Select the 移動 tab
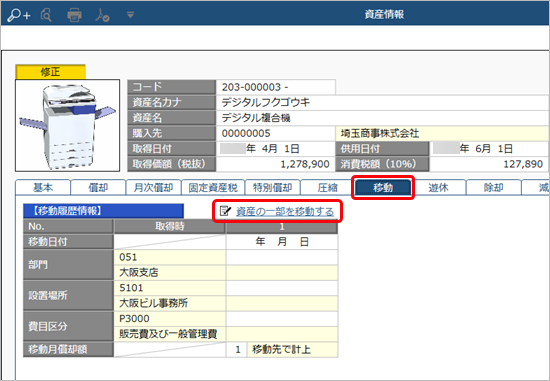Image resolution: width=550 pixels, height=381 pixels. (x=383, y=187)
